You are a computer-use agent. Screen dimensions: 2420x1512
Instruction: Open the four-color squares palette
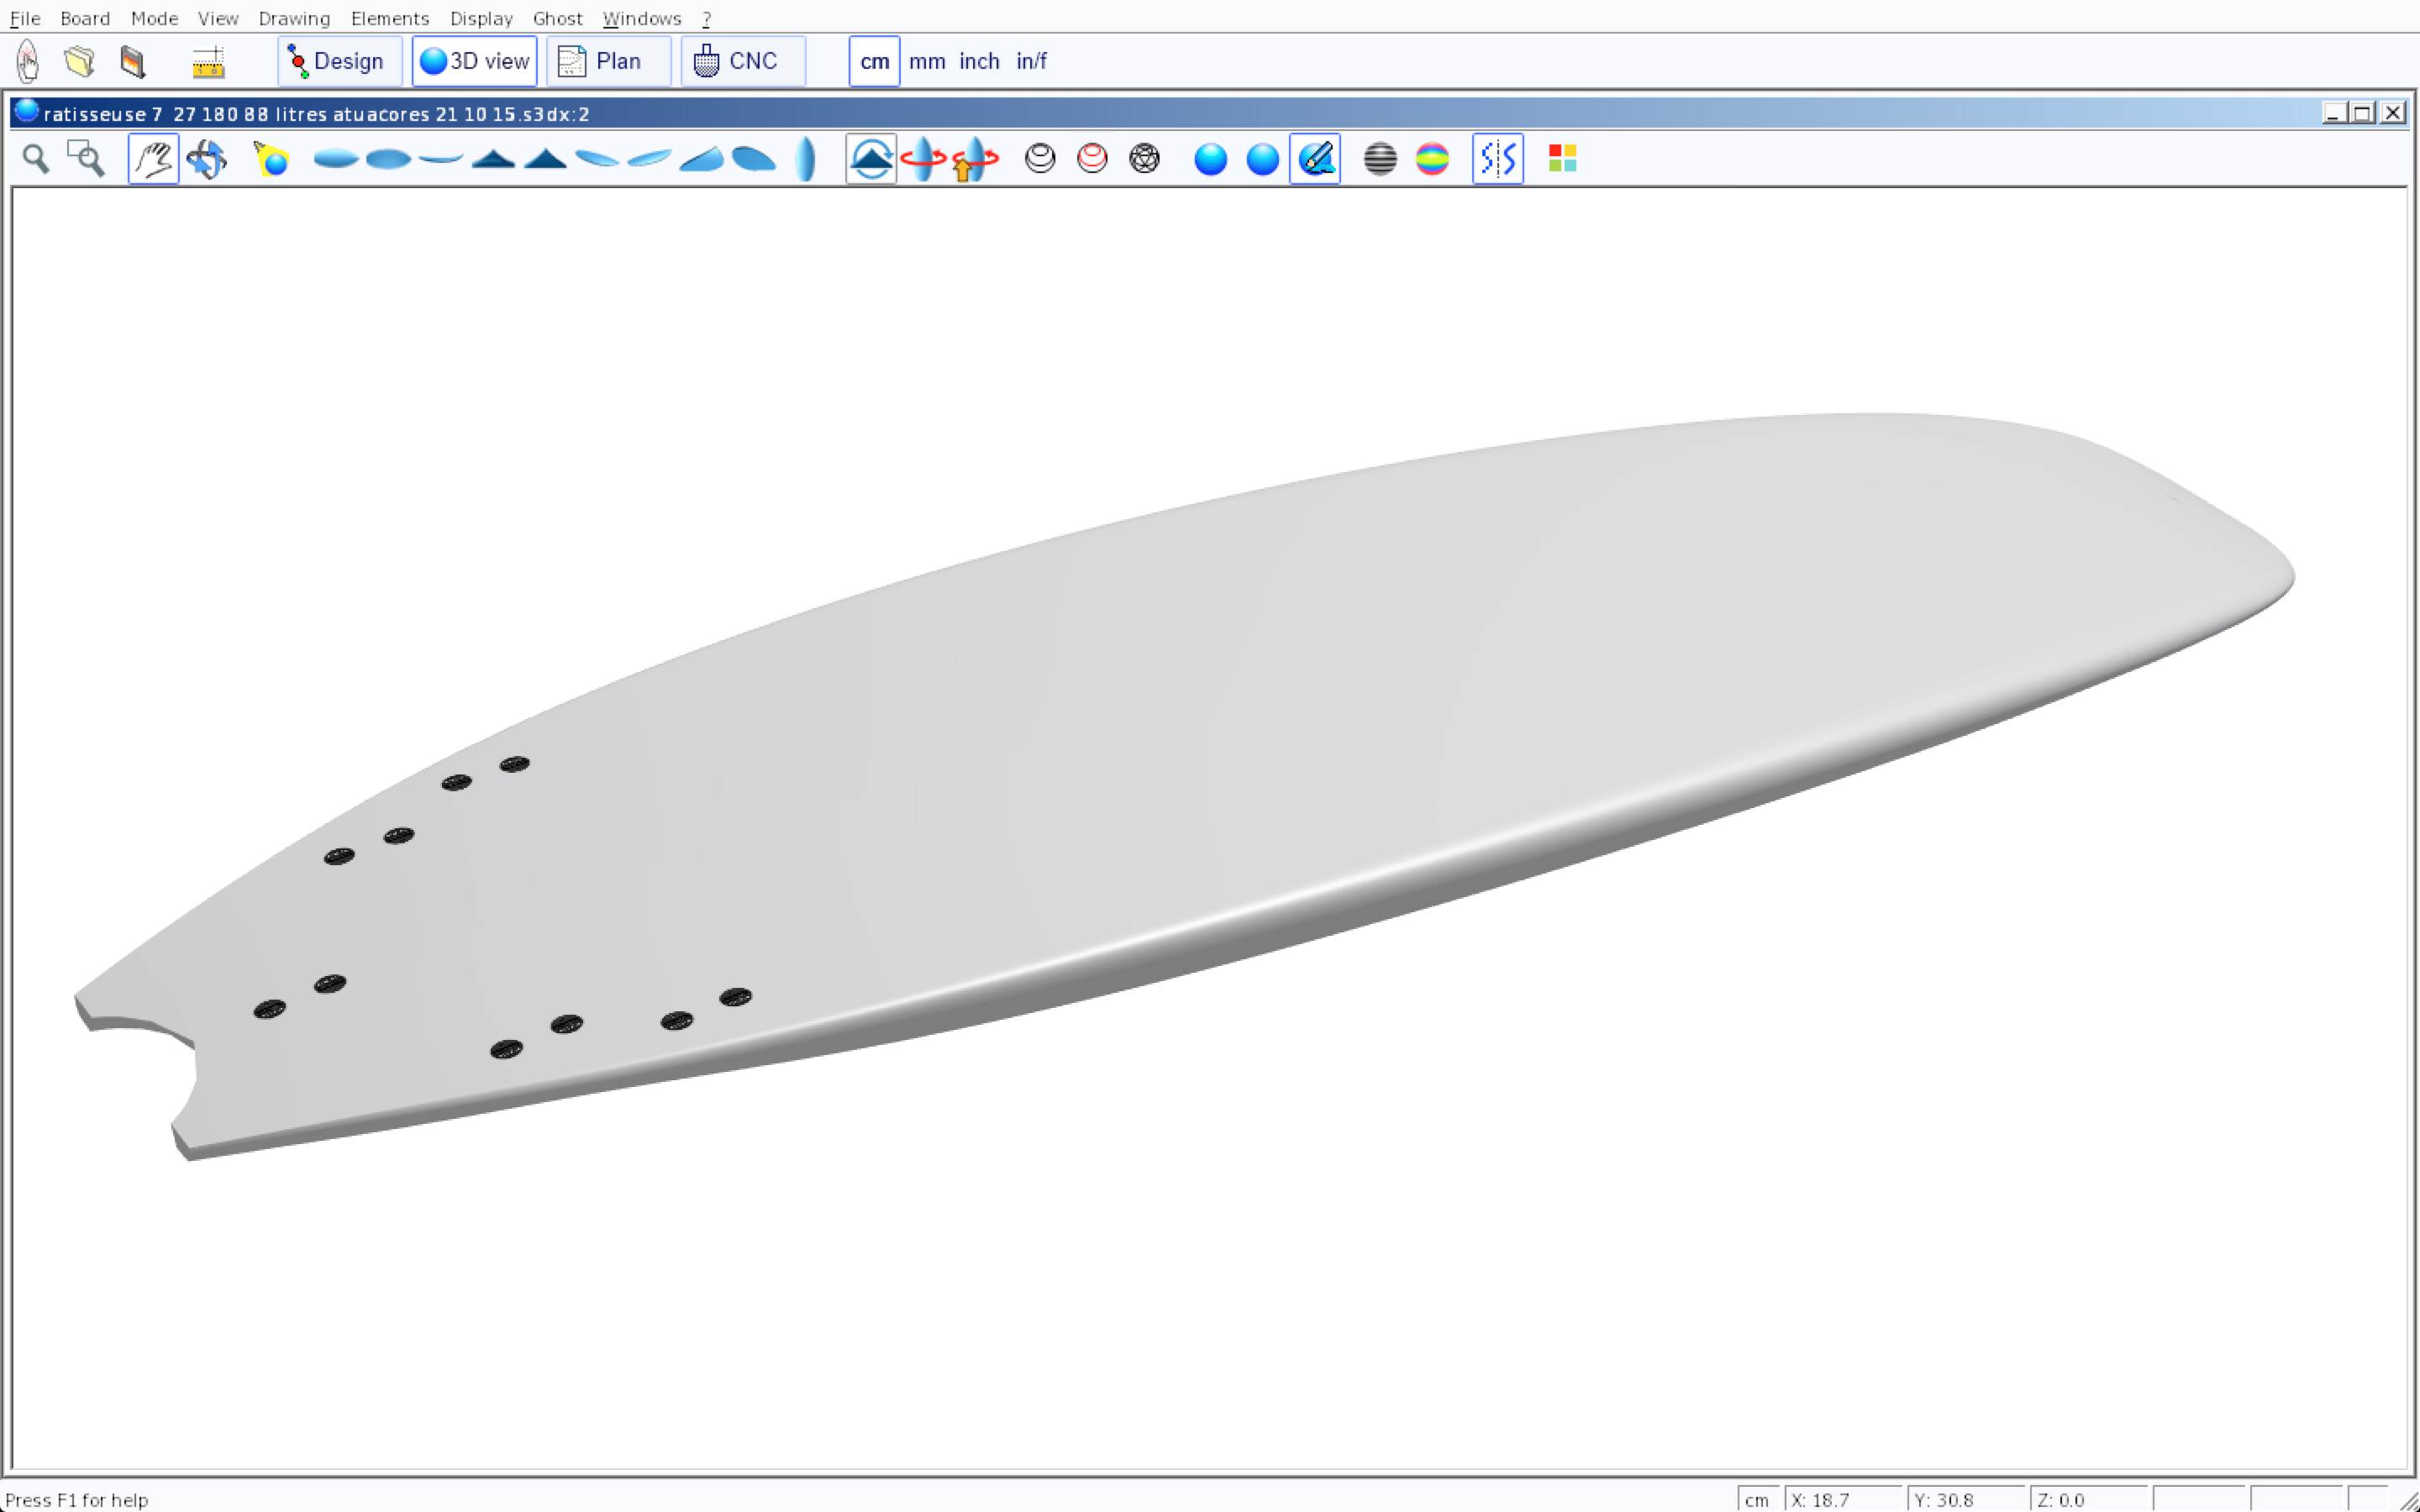tap(1562, 159)
